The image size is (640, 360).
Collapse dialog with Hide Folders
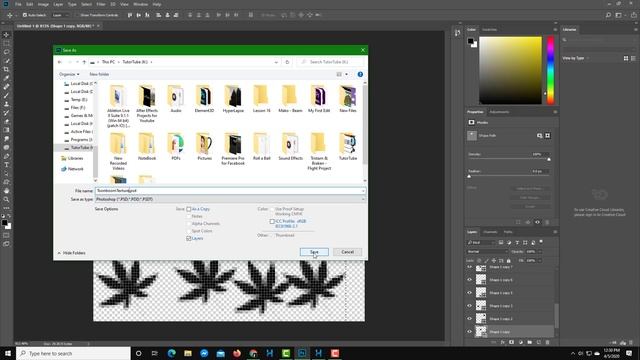point(71,253)
